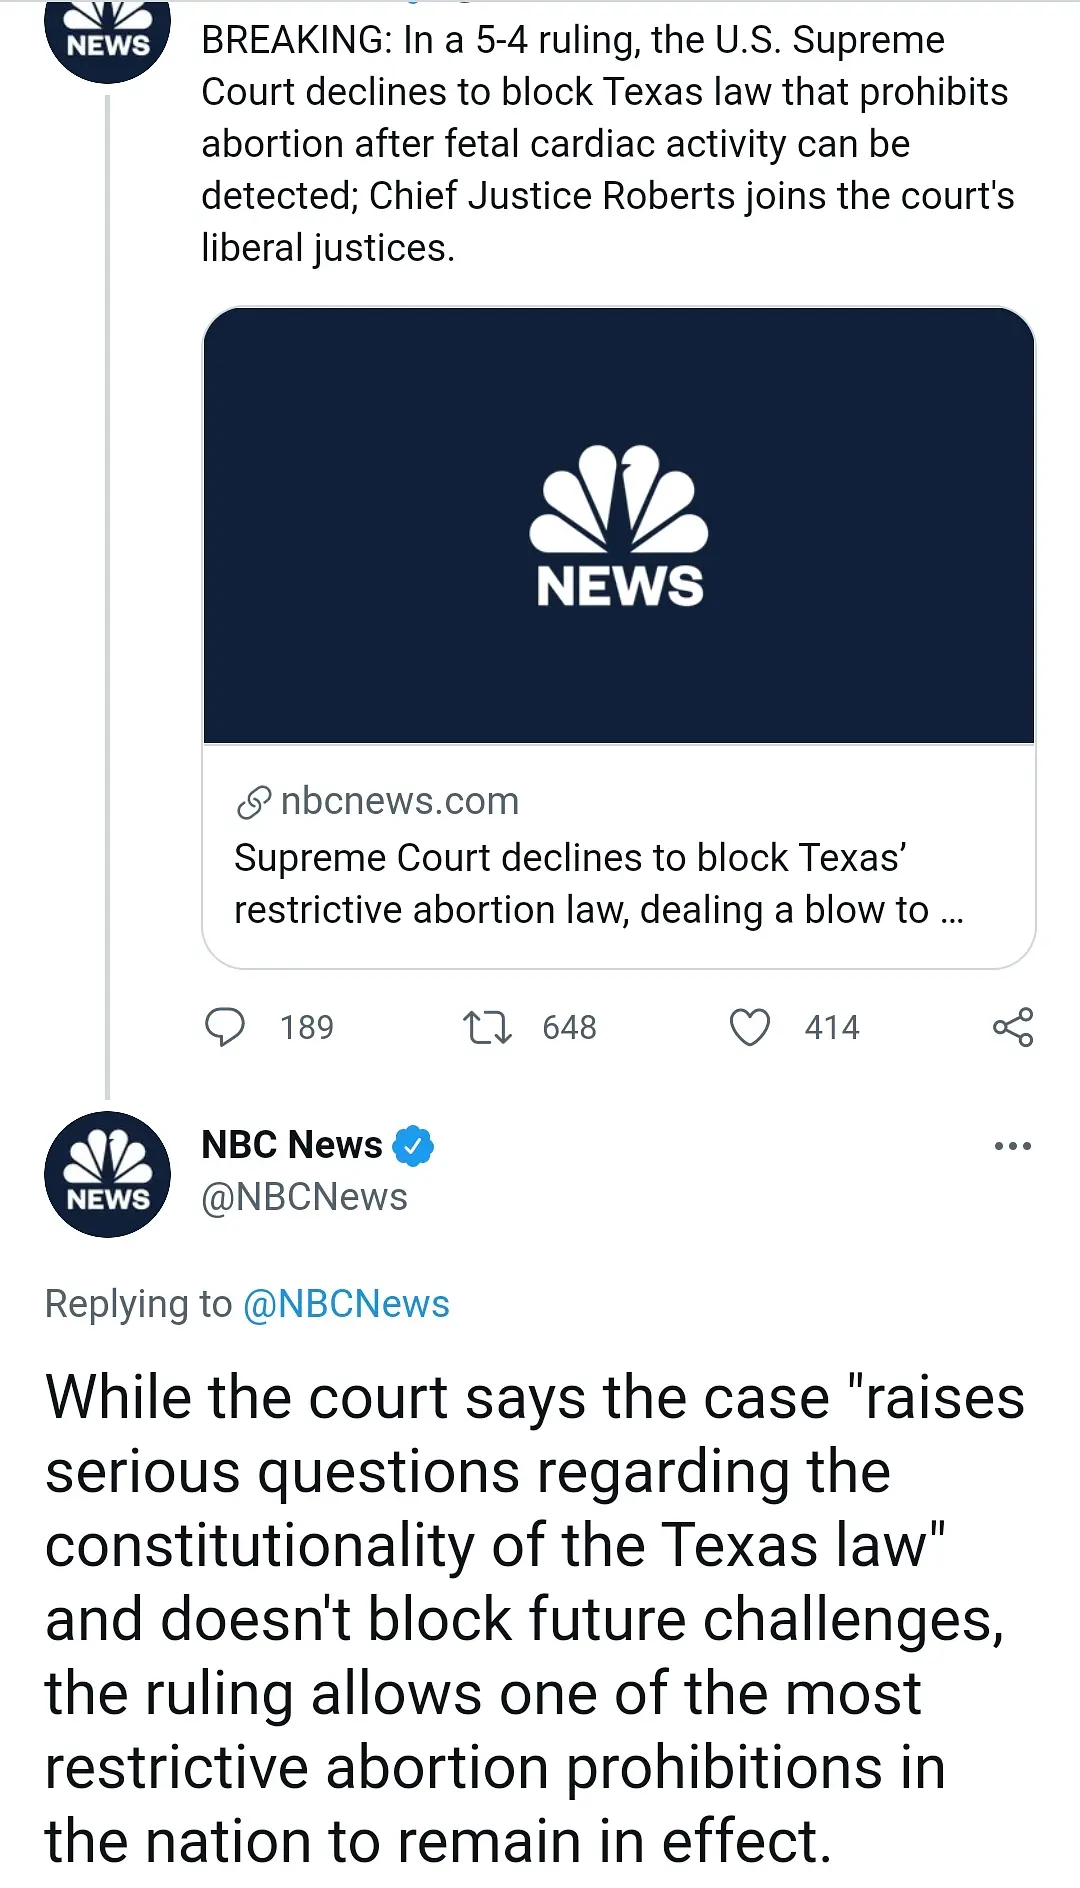Click the nbcnews.com domain label
1080x1888 pixels.
(399, 801)
